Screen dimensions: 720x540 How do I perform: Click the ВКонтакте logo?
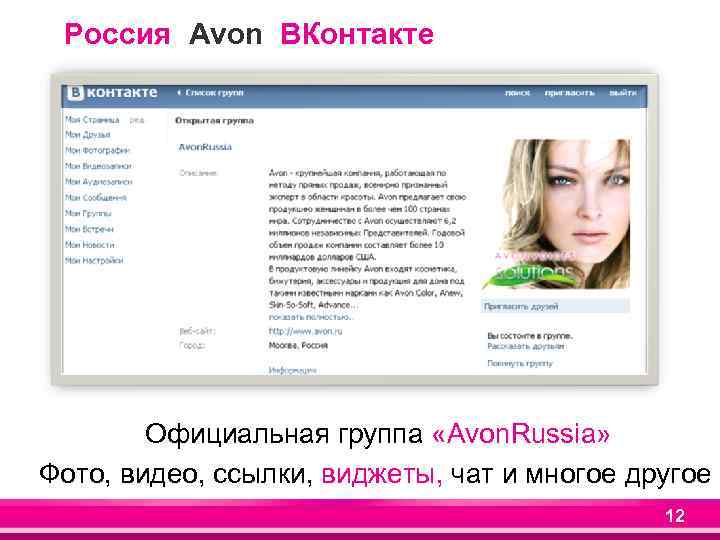(112, 93)
